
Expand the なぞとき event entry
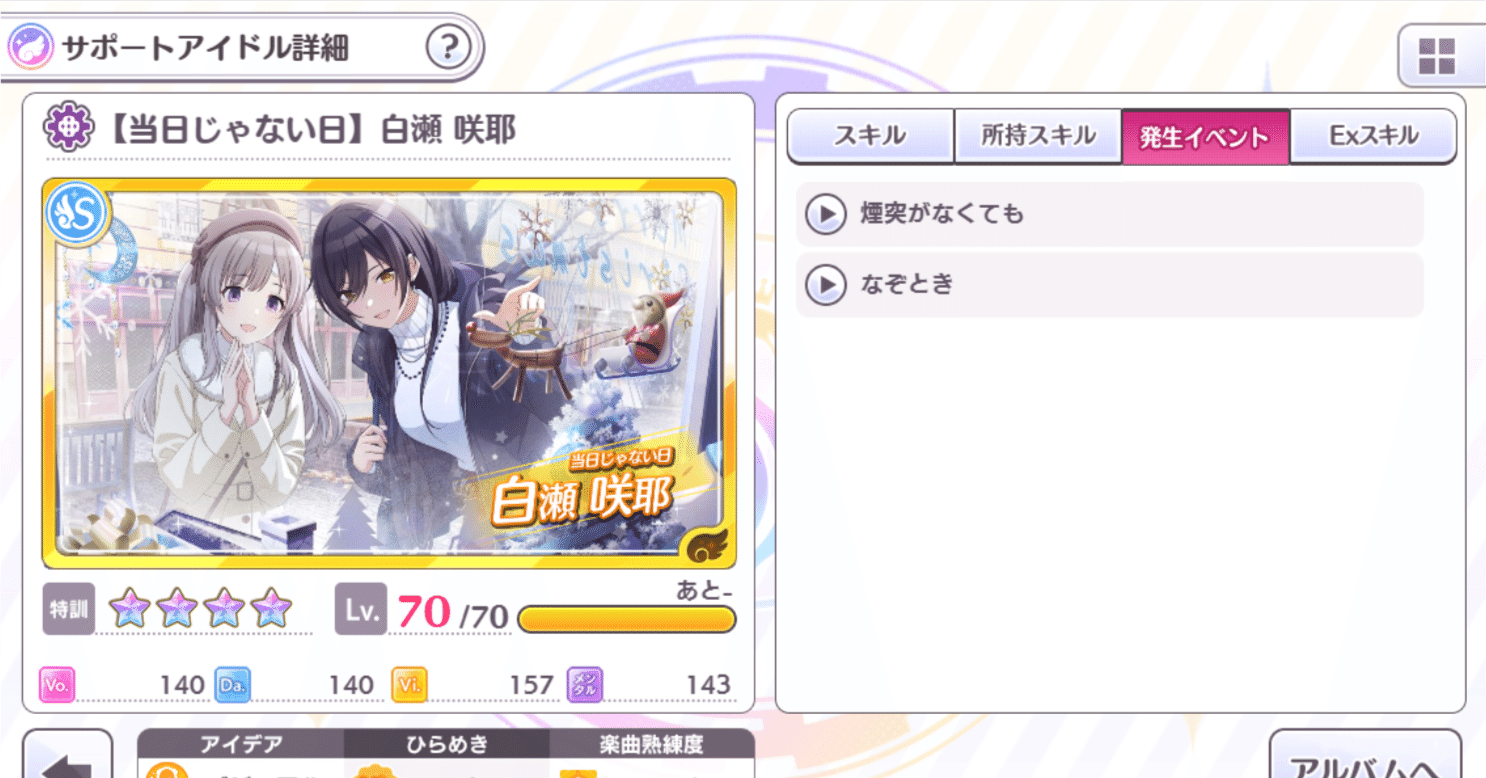click(1109, 285)
